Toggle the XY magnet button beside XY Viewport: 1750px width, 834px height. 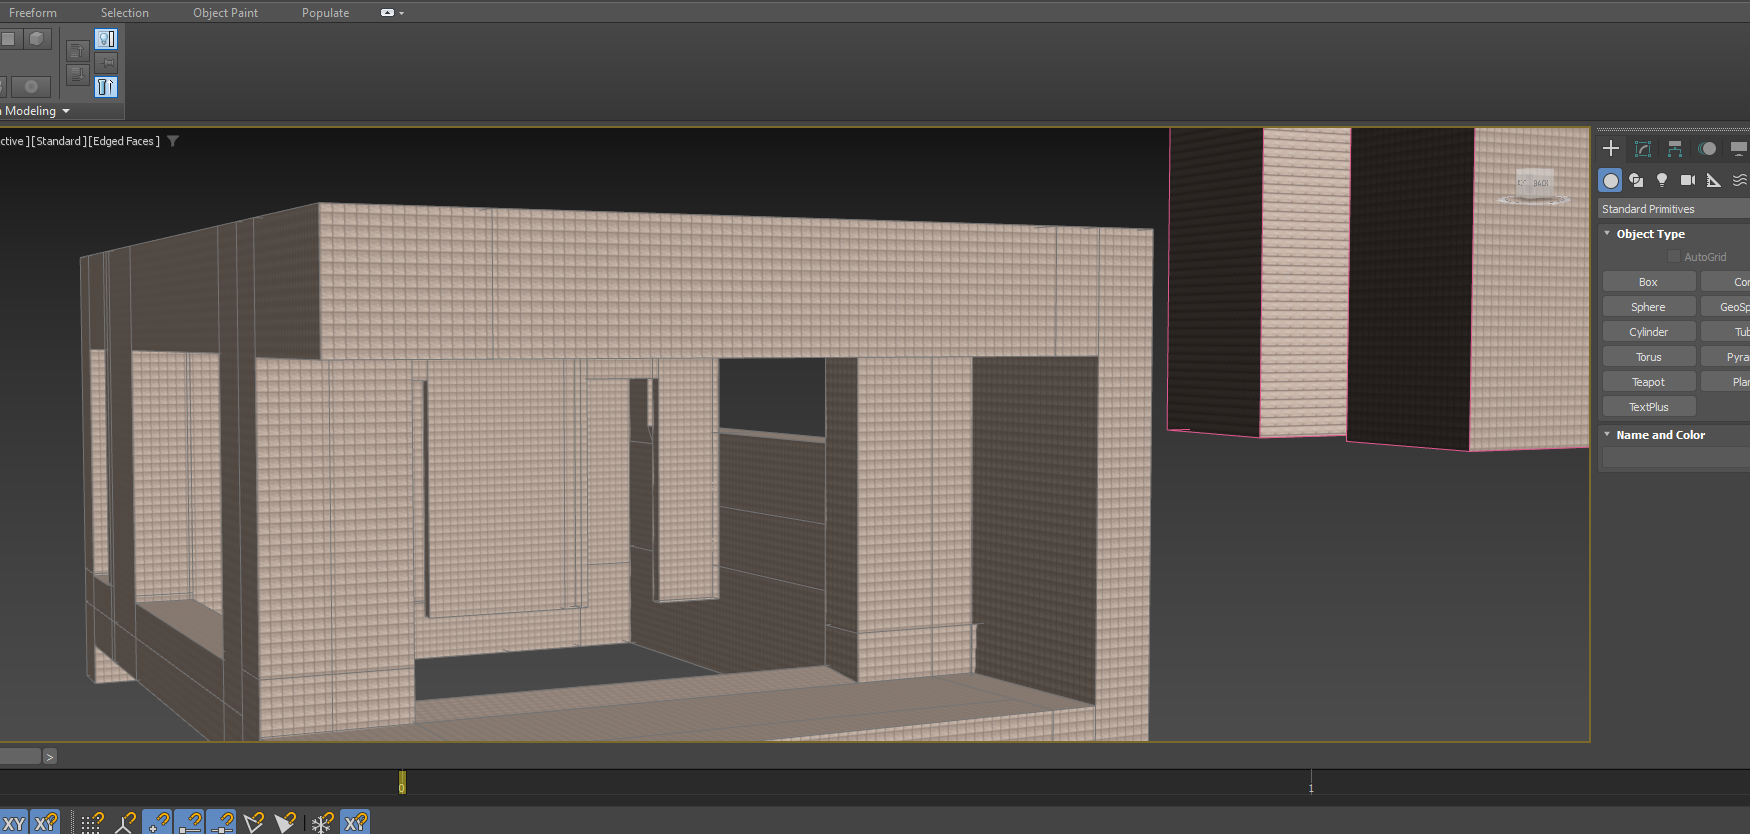pos(45,822)
